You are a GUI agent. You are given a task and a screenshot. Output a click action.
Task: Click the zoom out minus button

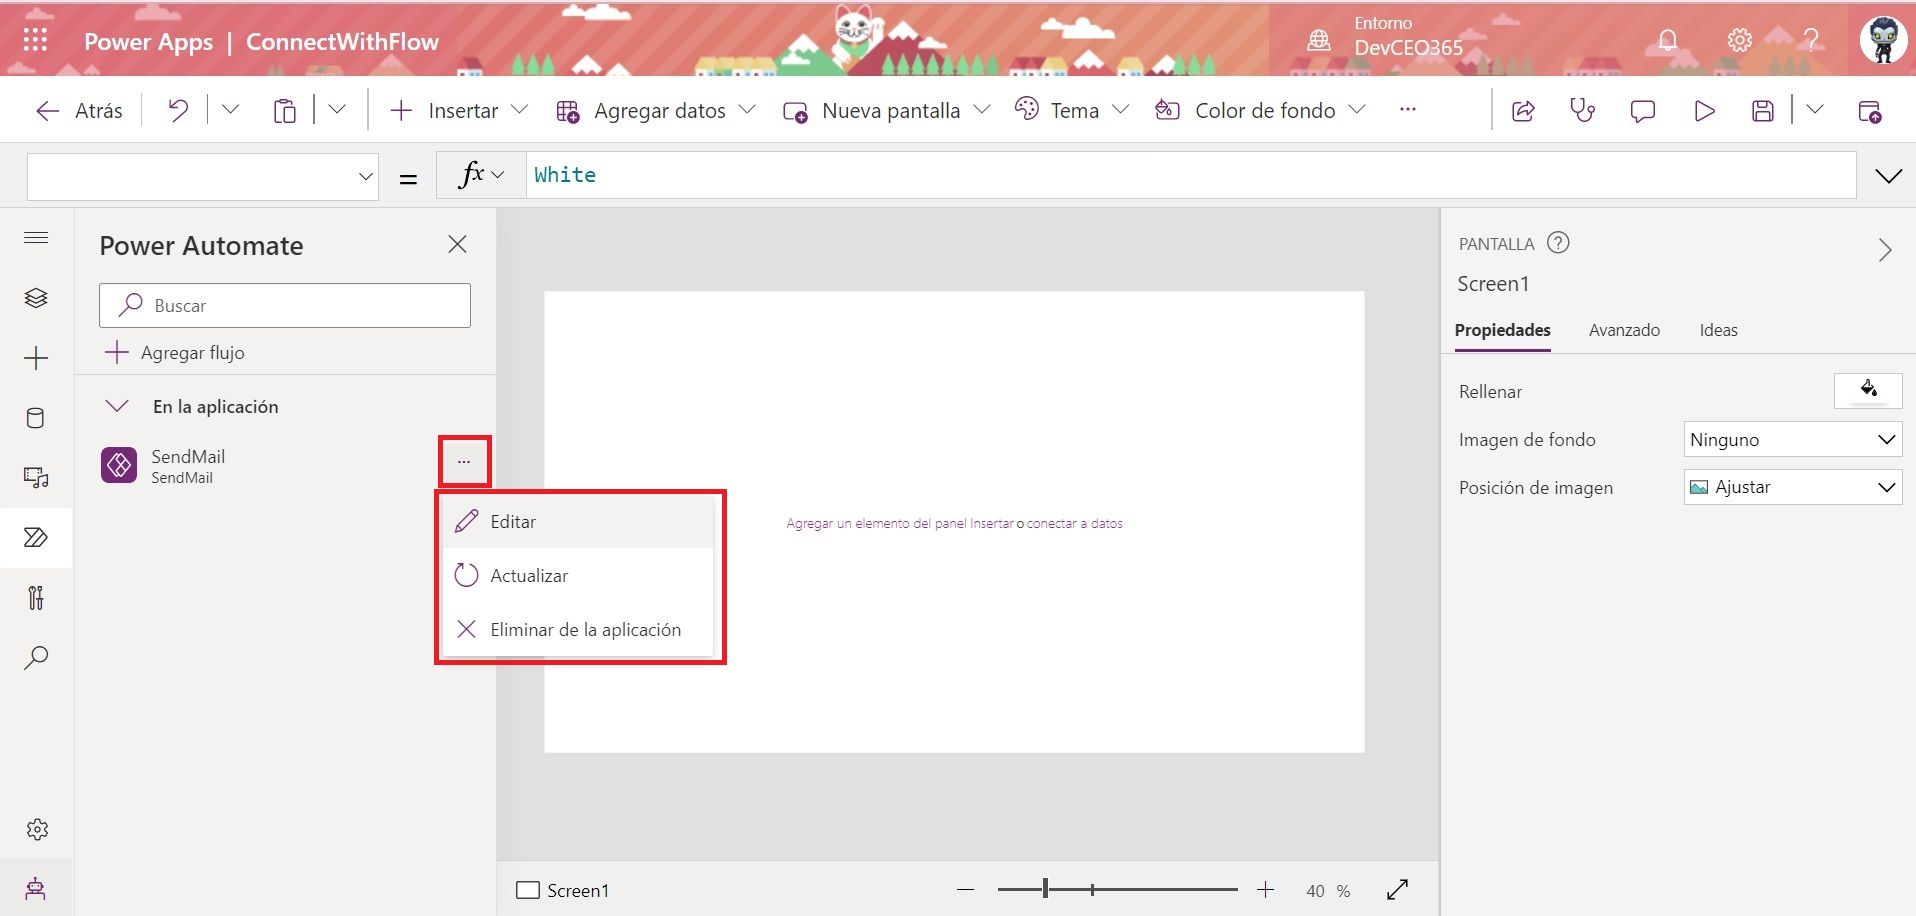tap(965, 889)
